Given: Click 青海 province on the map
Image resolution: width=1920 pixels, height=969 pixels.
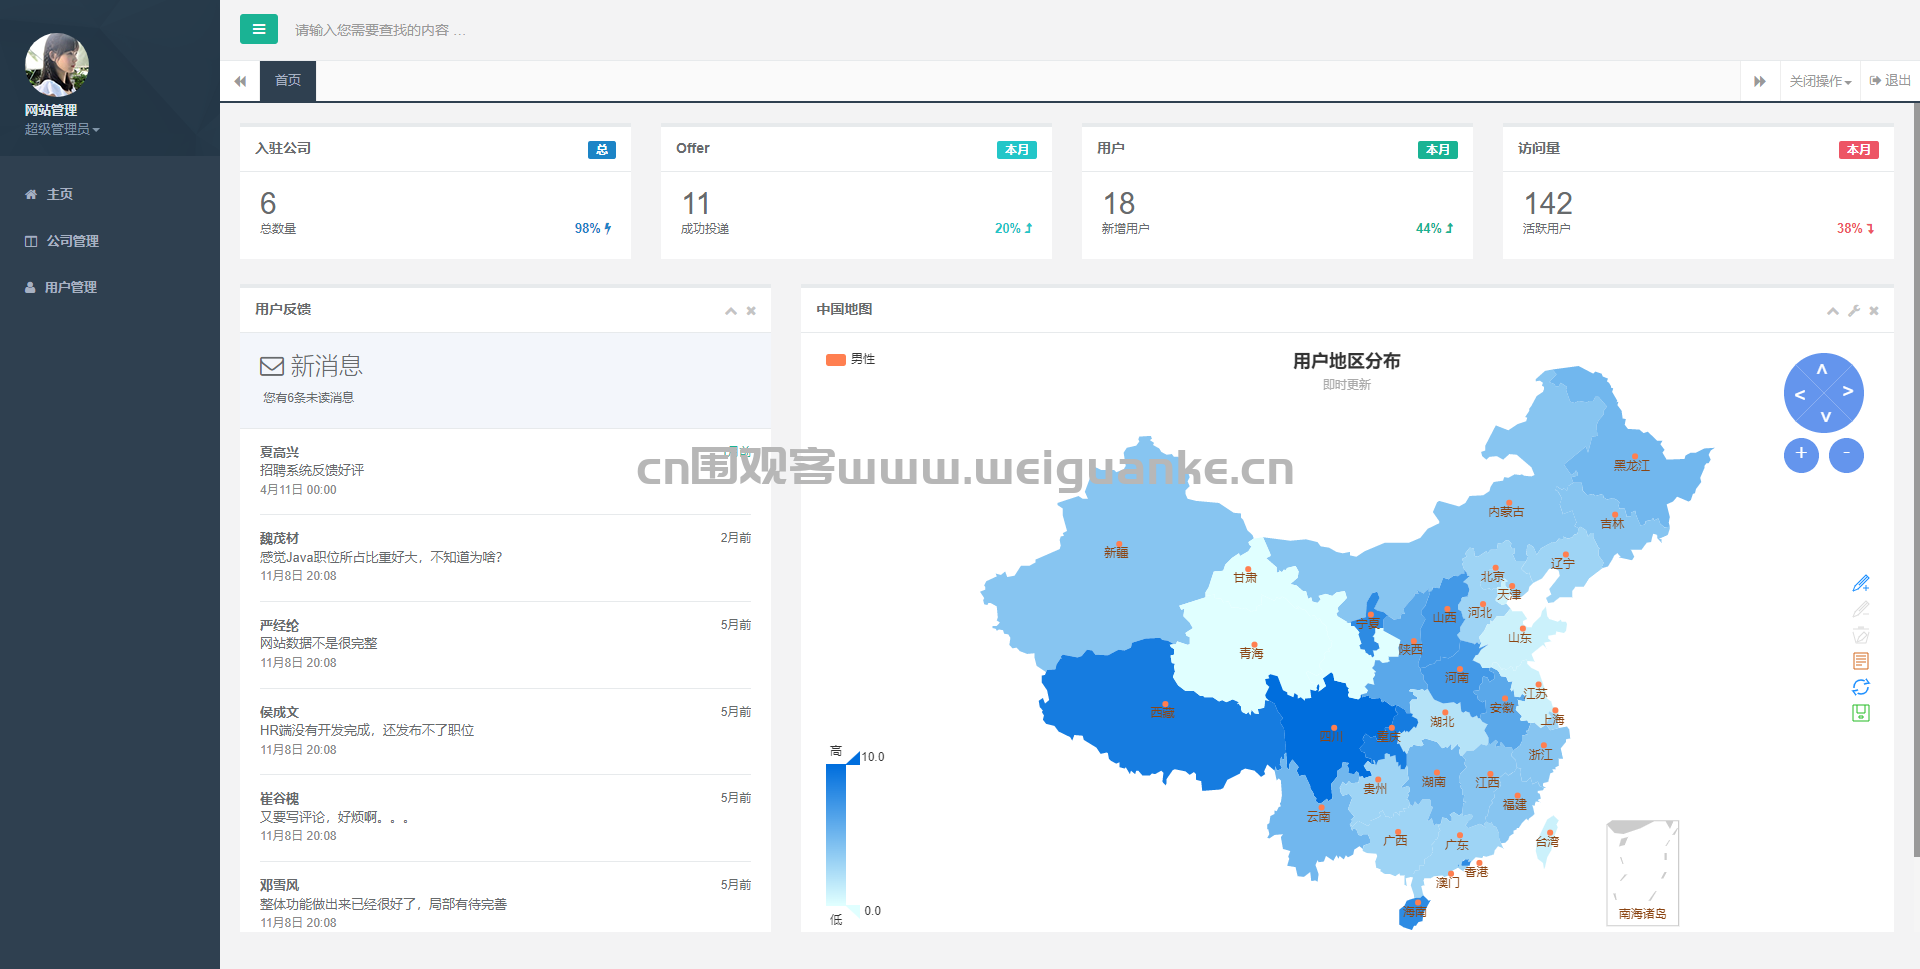Looking at the screenshot, I should pyautogui.click(x=1251, y=653).
